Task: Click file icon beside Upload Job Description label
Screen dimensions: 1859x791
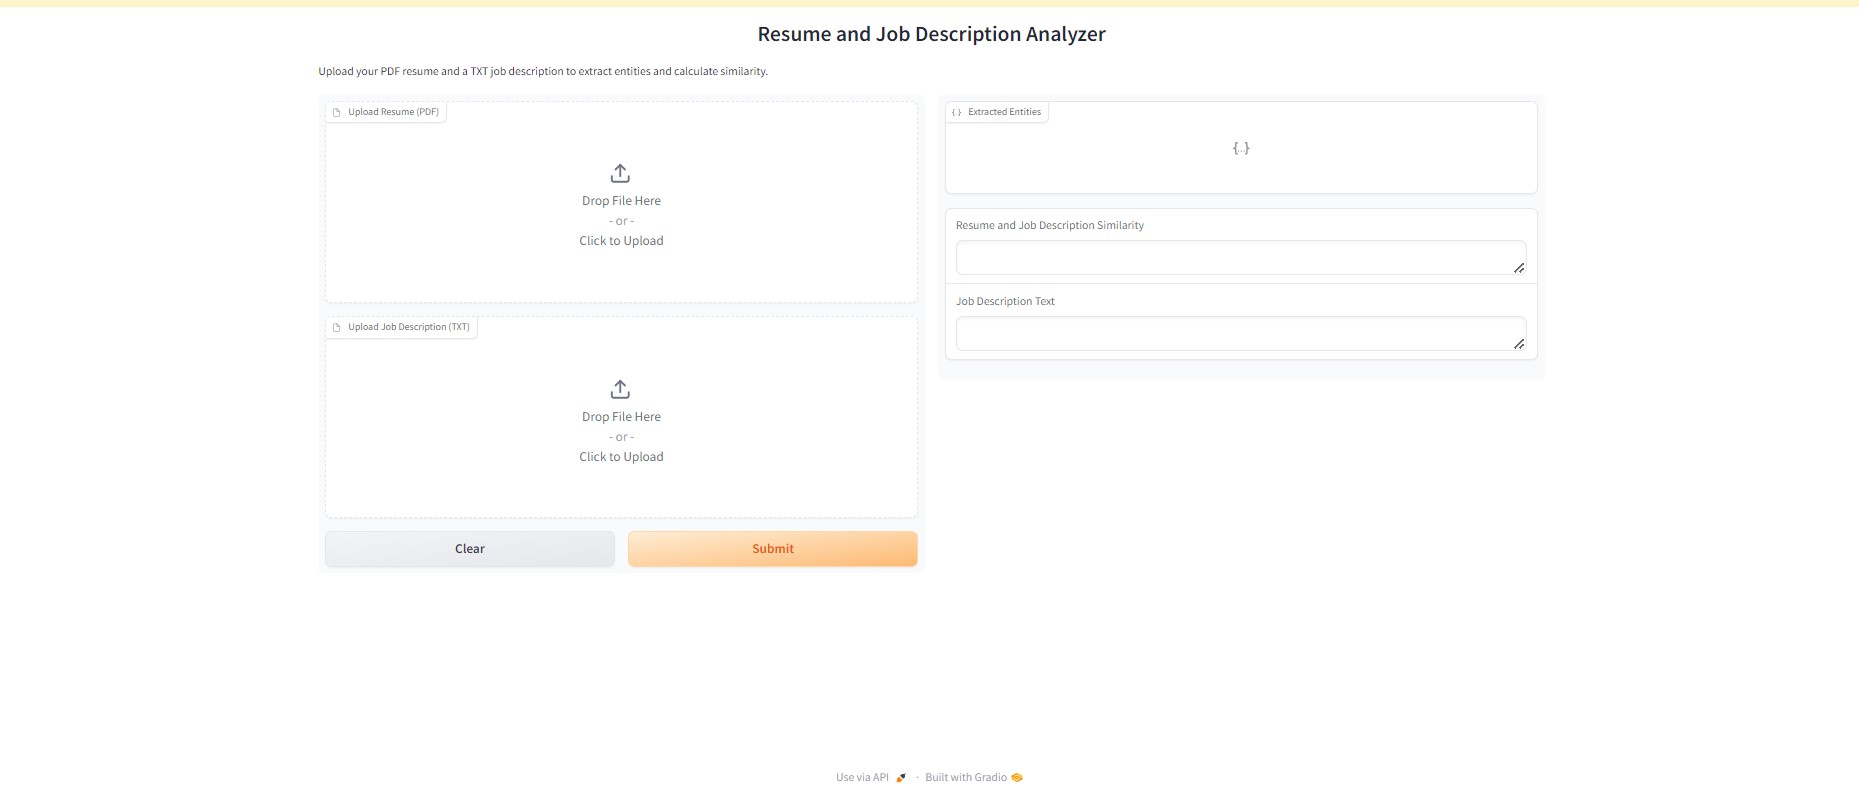Action: (x=337, y=328)
